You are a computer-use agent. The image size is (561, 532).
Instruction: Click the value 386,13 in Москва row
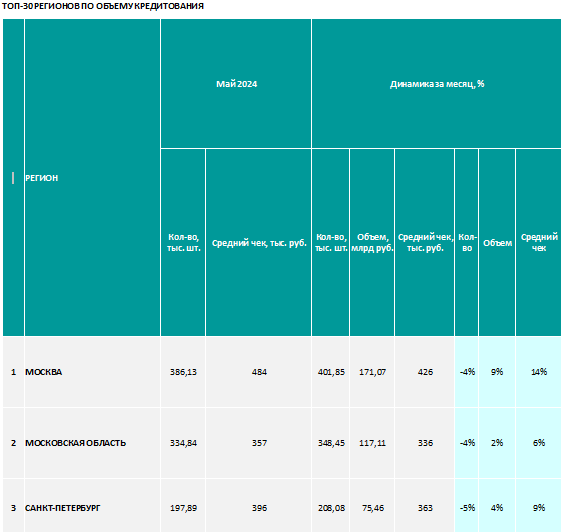click(x=183, y=372)
